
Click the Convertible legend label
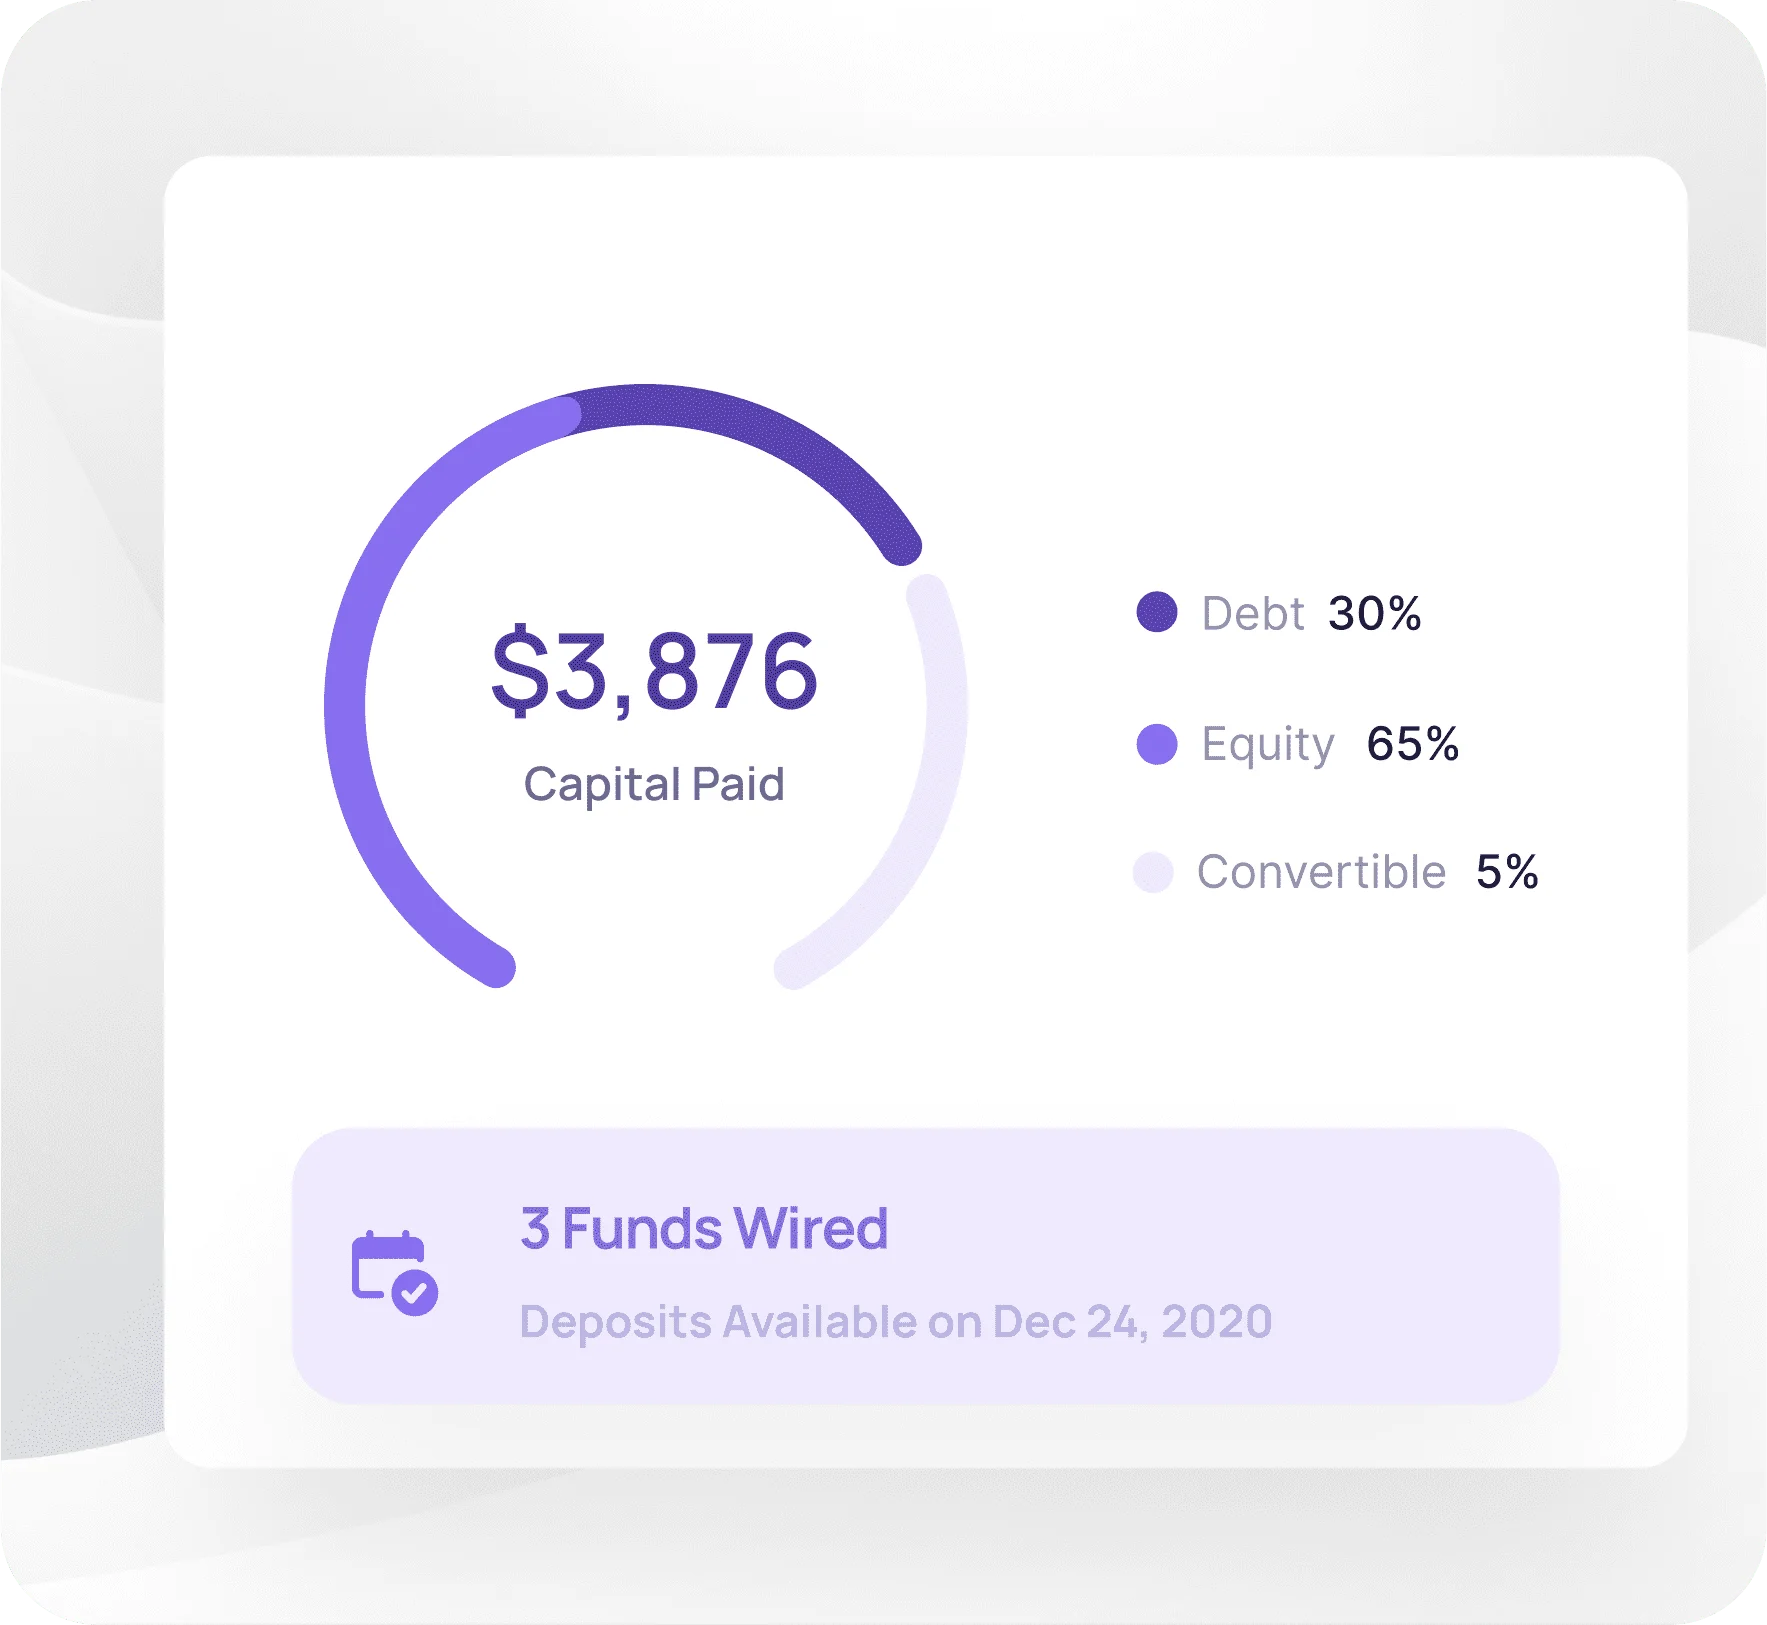pyautogui.click(x=1321, y=872)
